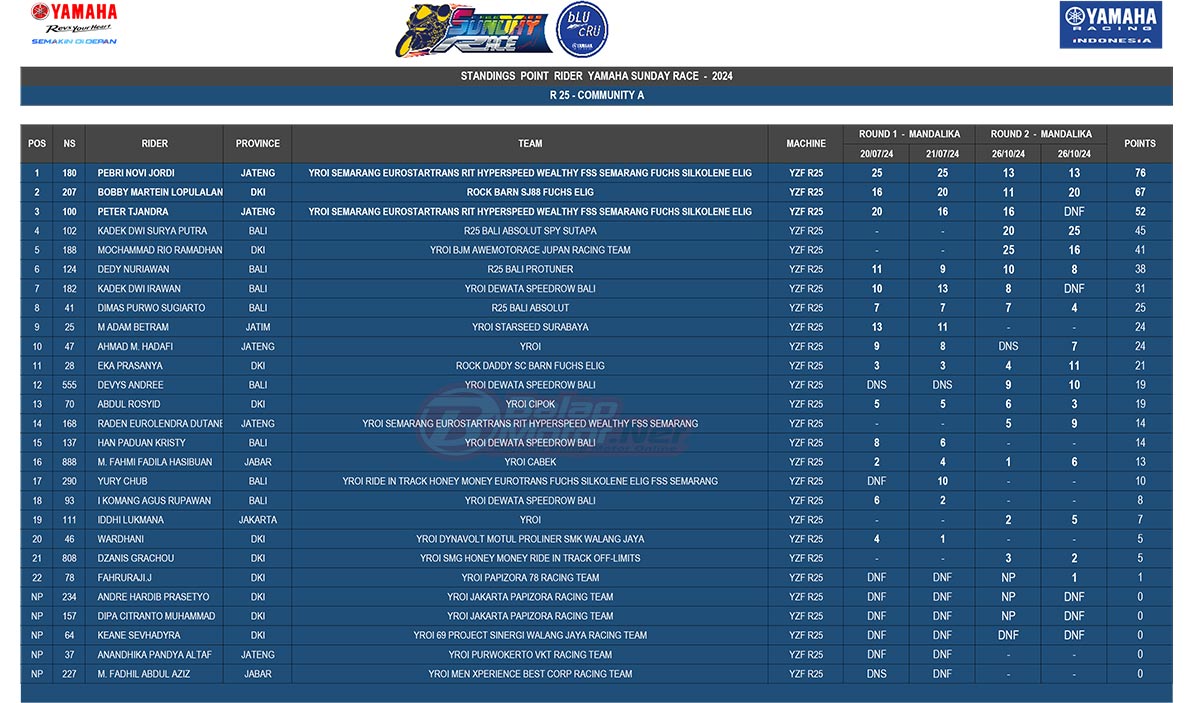Image resolution: width=1200 pixels, height=703 pixels.
Task: Select rider DIPA CITRANTO MUHAMMAD
Action: coord(156,616)
